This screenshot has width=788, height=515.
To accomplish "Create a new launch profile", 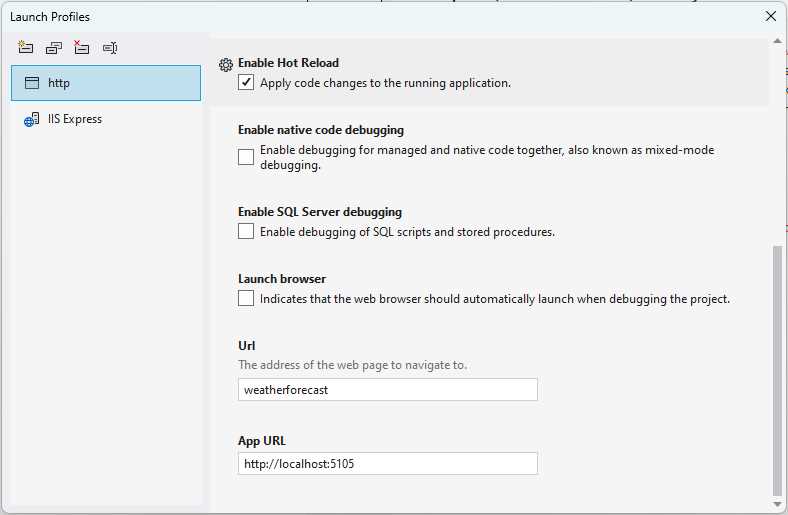I will click(25, 48).
